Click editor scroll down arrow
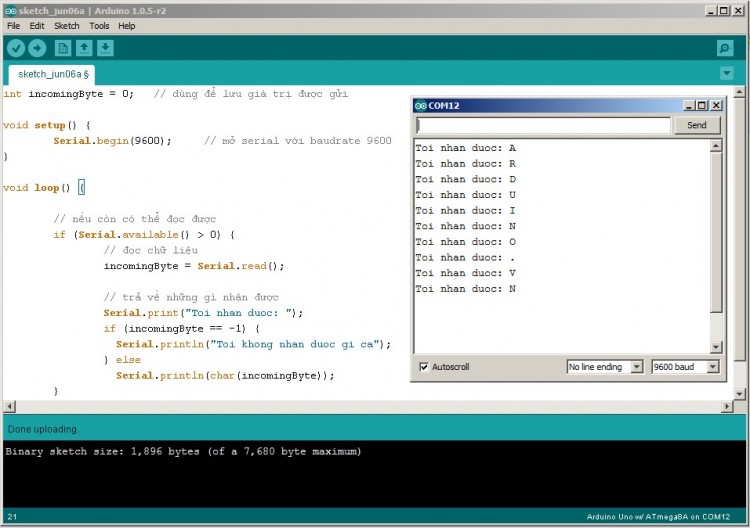Image resolution: width=750 pixels, height=528 pixels. click(739, 394)
